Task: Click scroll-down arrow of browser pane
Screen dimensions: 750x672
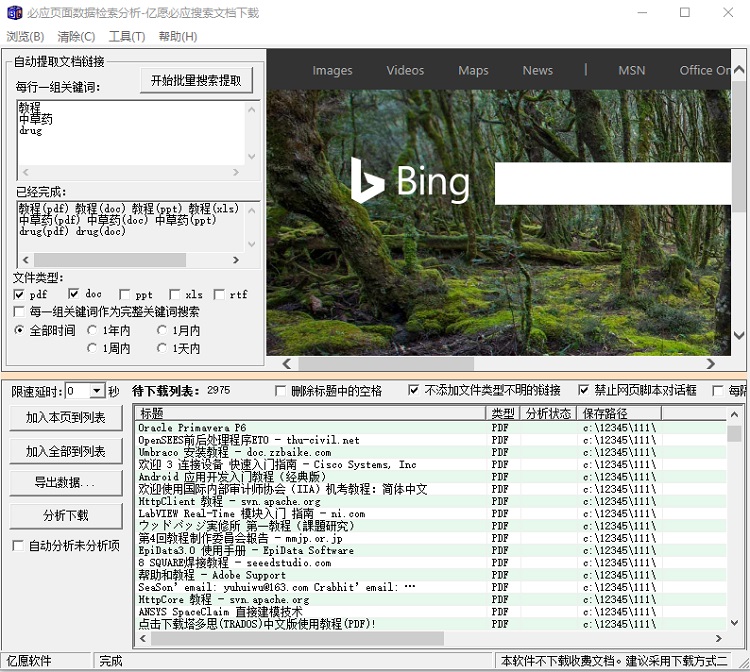Action: 739,335
